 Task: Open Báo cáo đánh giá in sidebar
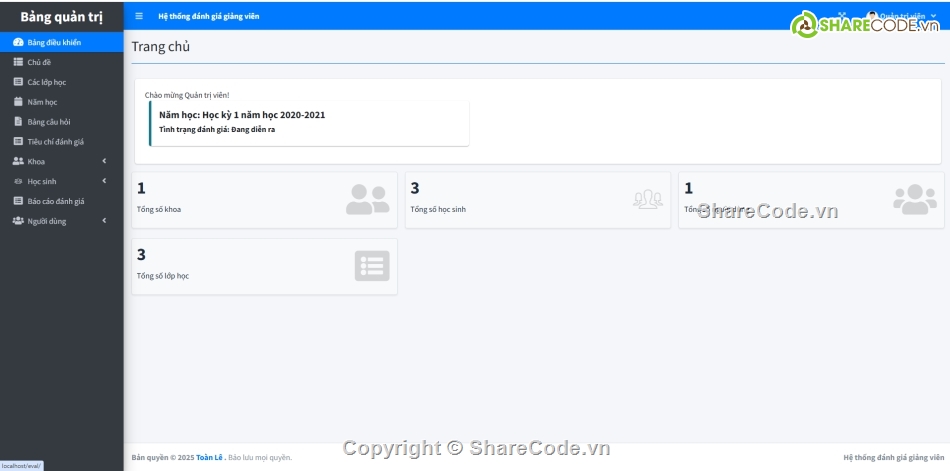[x=55, y=201]
